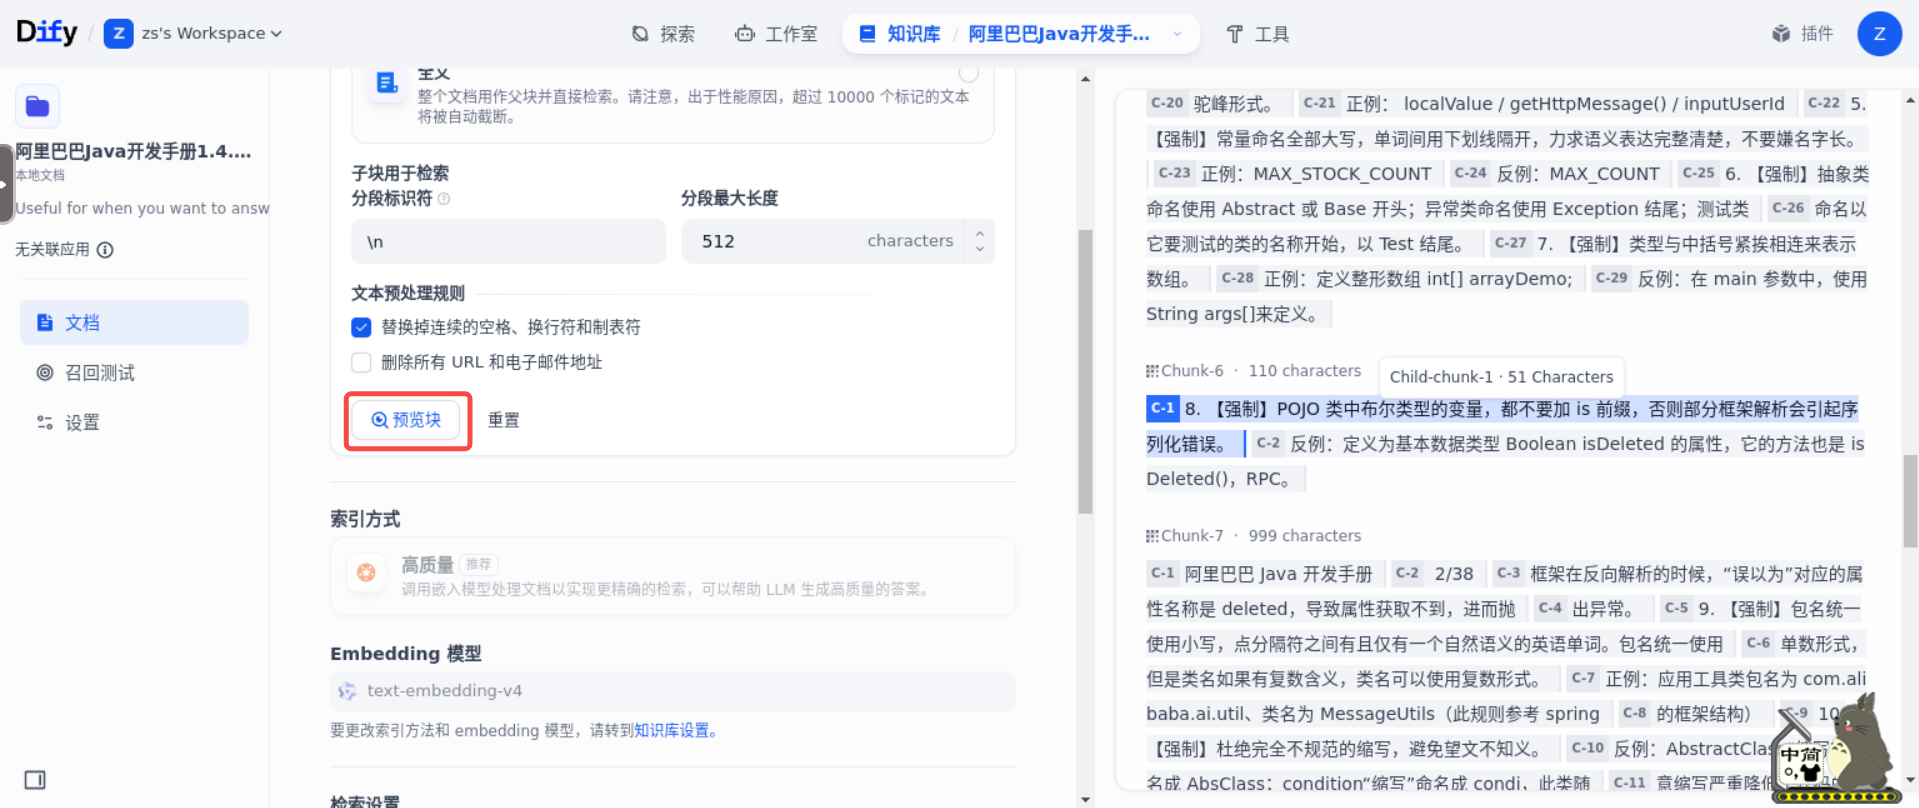Go to the 工作室 tab
Image resolution: width=1919 pixels, height=808 pixels.
[776, 34]
